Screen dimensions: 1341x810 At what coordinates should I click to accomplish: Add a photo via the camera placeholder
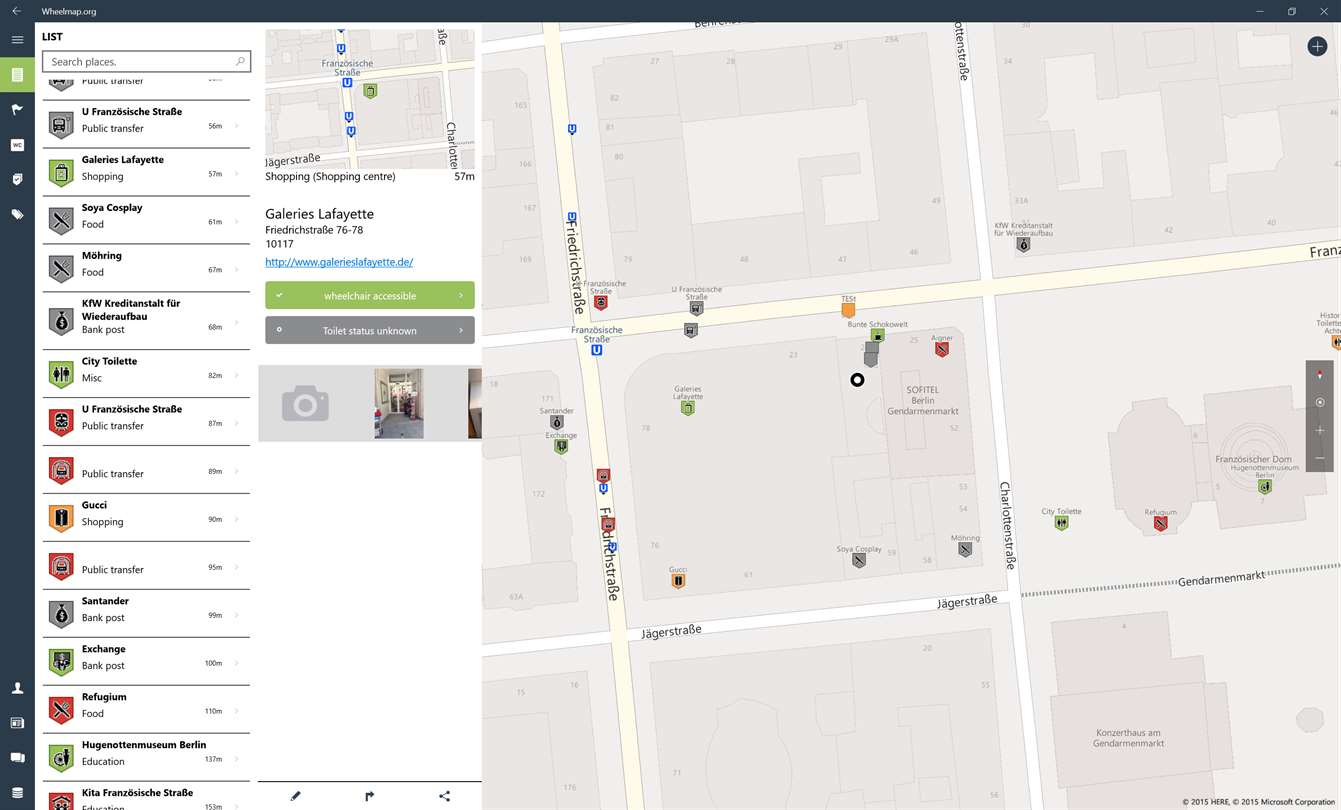click(x=305, y=404)
